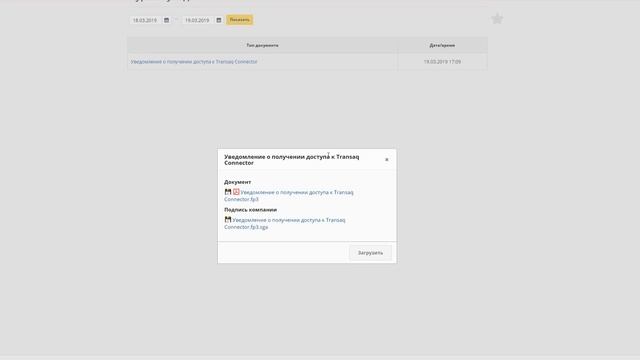Open signature link Connector.fp3.sgn
This screenshot has width=640, height=360.
point(285,223)
